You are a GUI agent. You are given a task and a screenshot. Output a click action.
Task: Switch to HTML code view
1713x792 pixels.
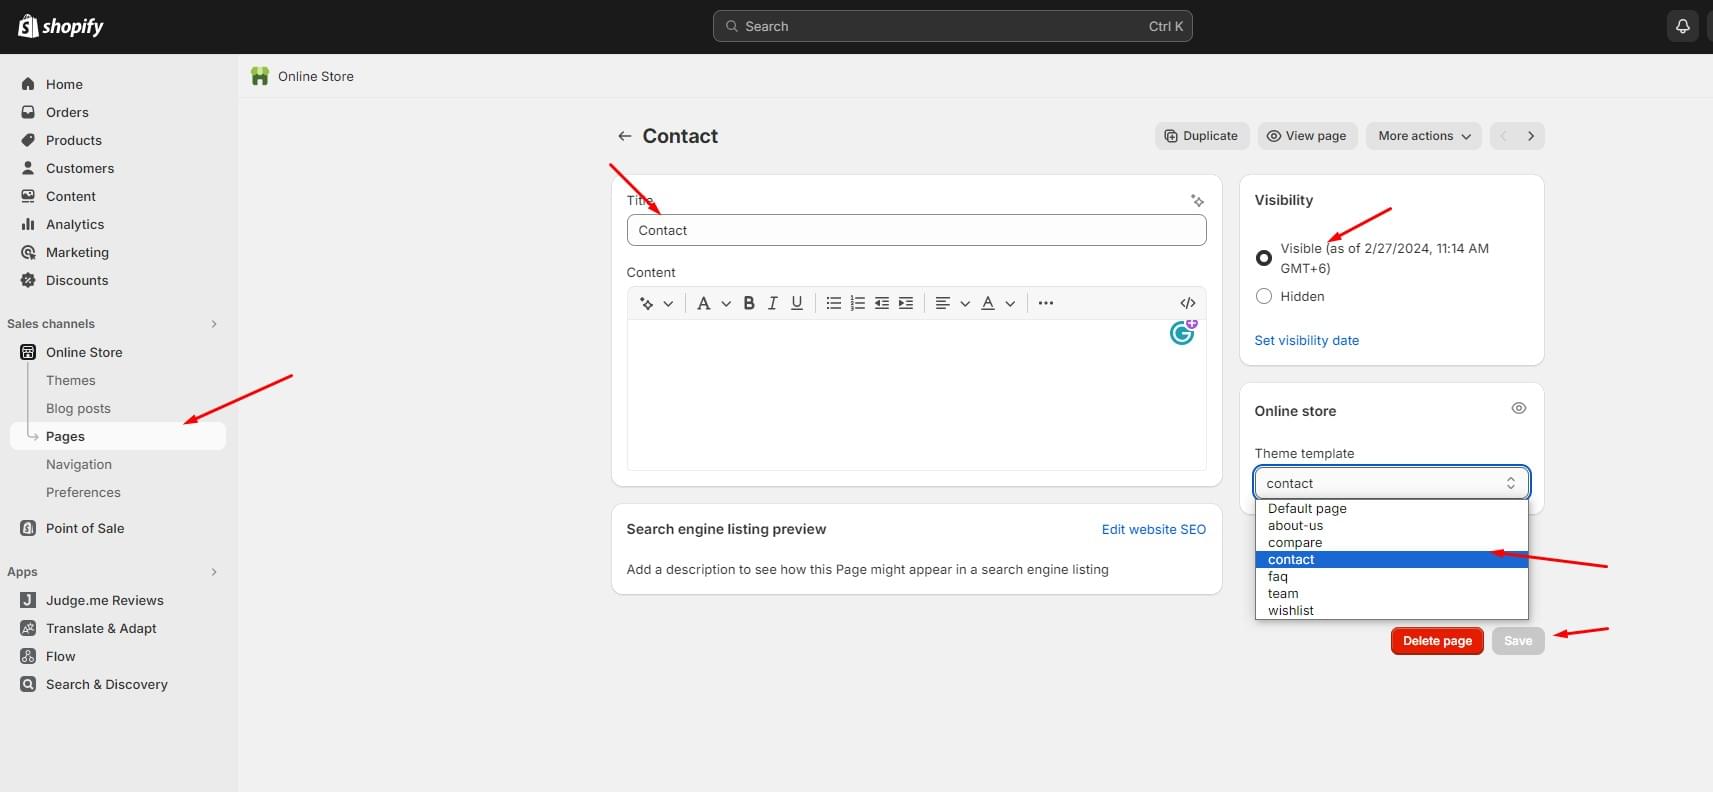[x=1188, y=303]
